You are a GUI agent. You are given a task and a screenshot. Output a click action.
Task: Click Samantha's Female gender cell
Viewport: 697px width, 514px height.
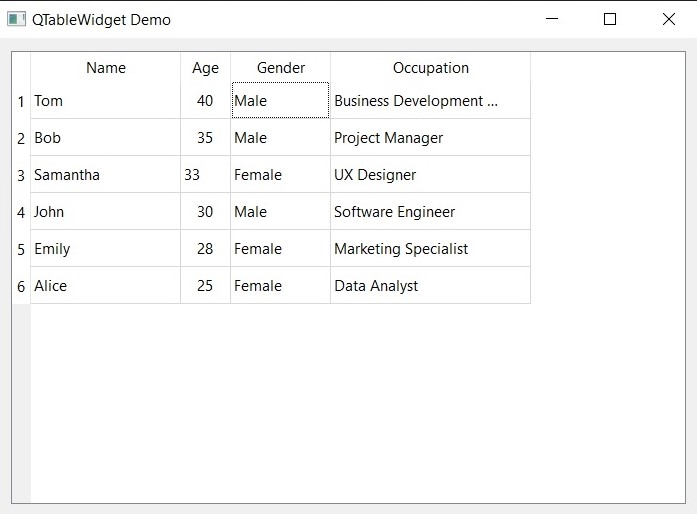(x=280, y=174)
